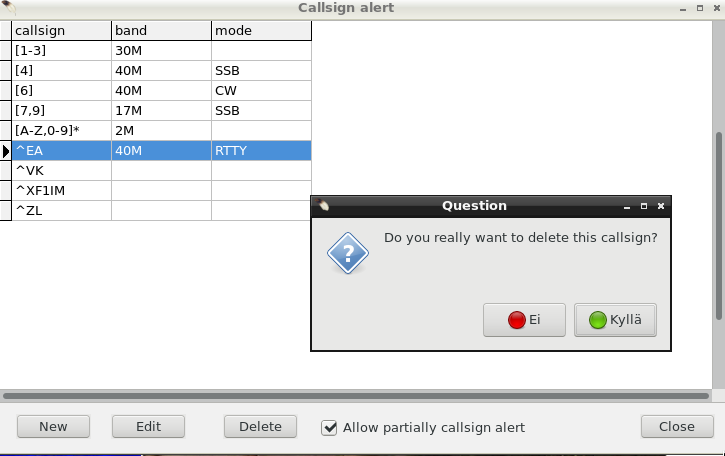725x456 pixels.
Task: Close the Question dialog via its X
Action: pos(661,206)
